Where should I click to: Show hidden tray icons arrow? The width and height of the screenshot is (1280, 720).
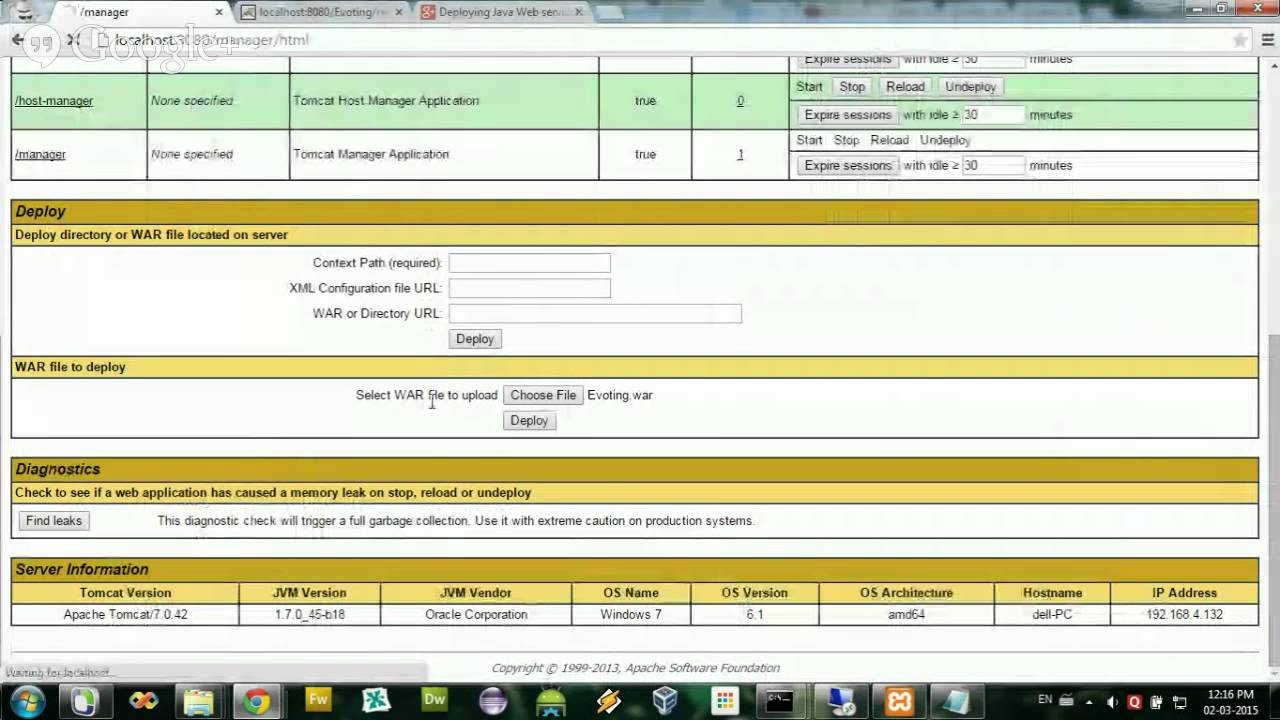pos(1089,702)
